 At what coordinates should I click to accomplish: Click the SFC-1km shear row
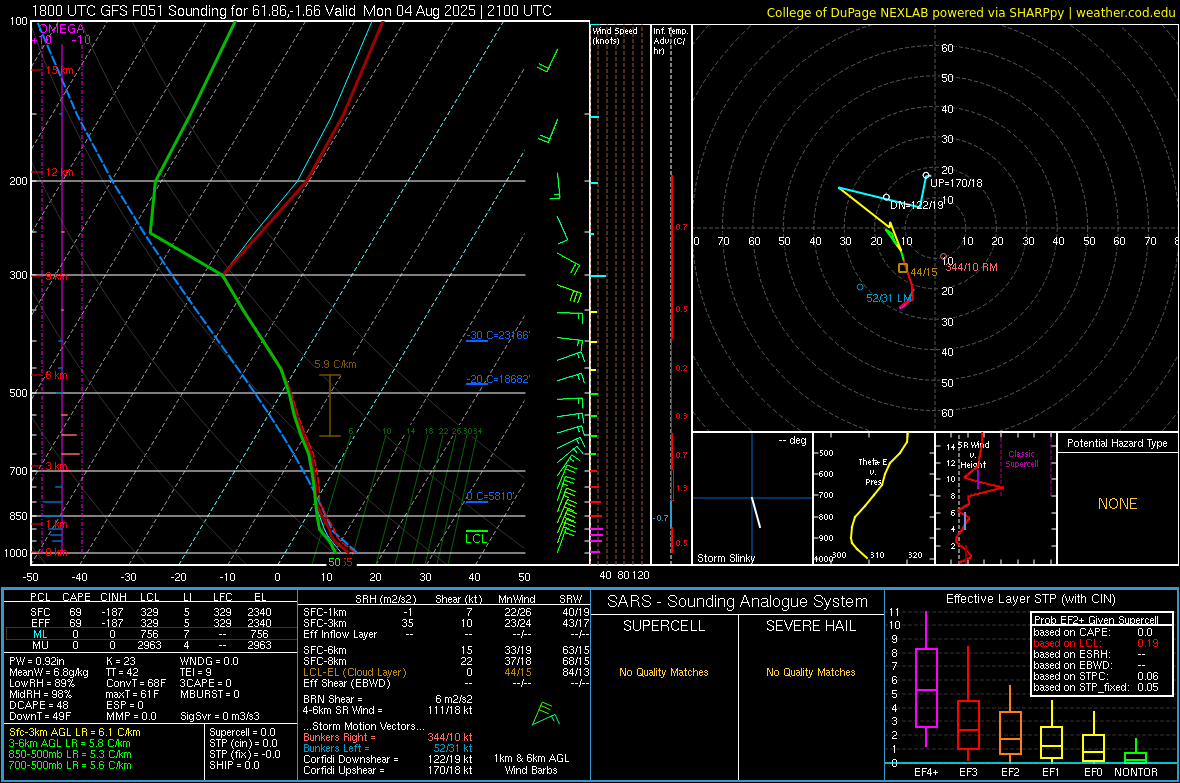[x=446, y=612]
